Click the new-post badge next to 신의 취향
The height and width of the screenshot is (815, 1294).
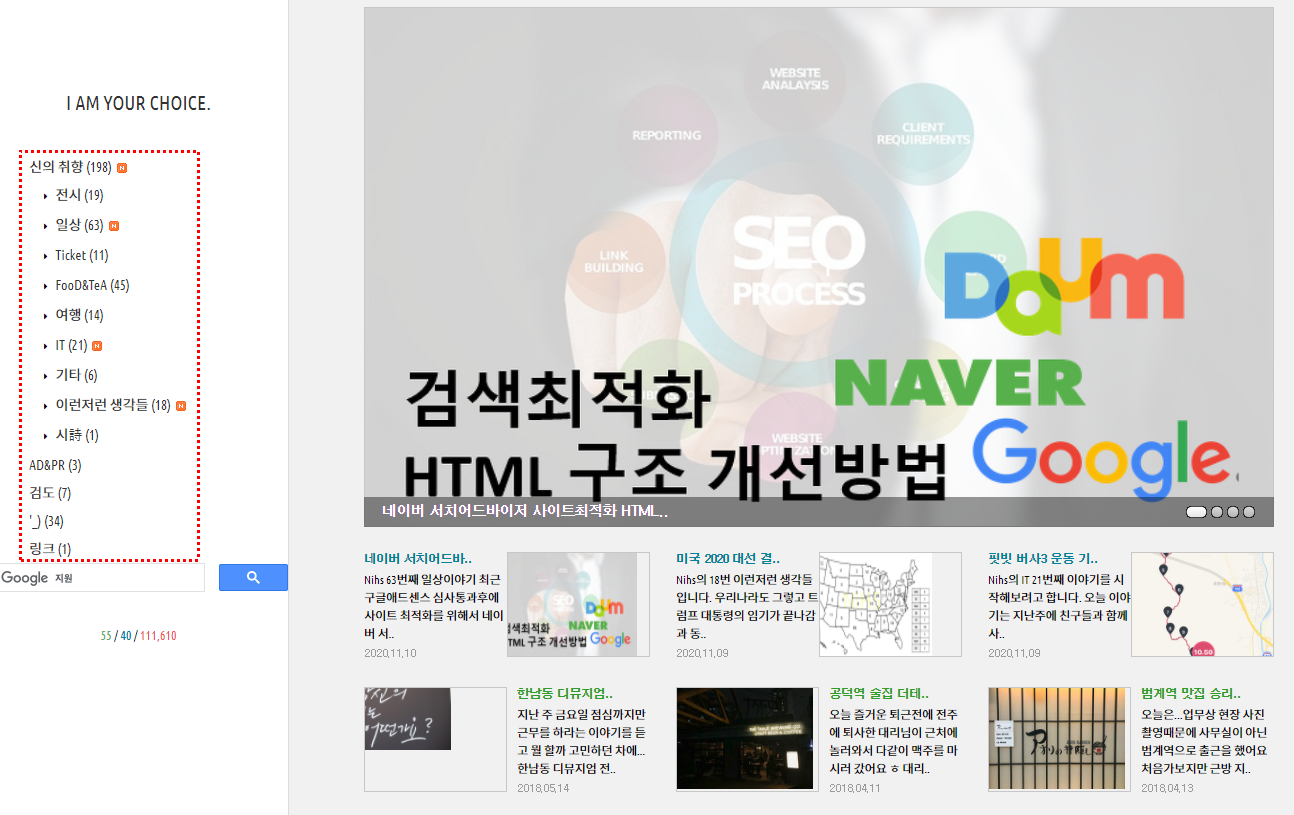(x=121, y=168)
